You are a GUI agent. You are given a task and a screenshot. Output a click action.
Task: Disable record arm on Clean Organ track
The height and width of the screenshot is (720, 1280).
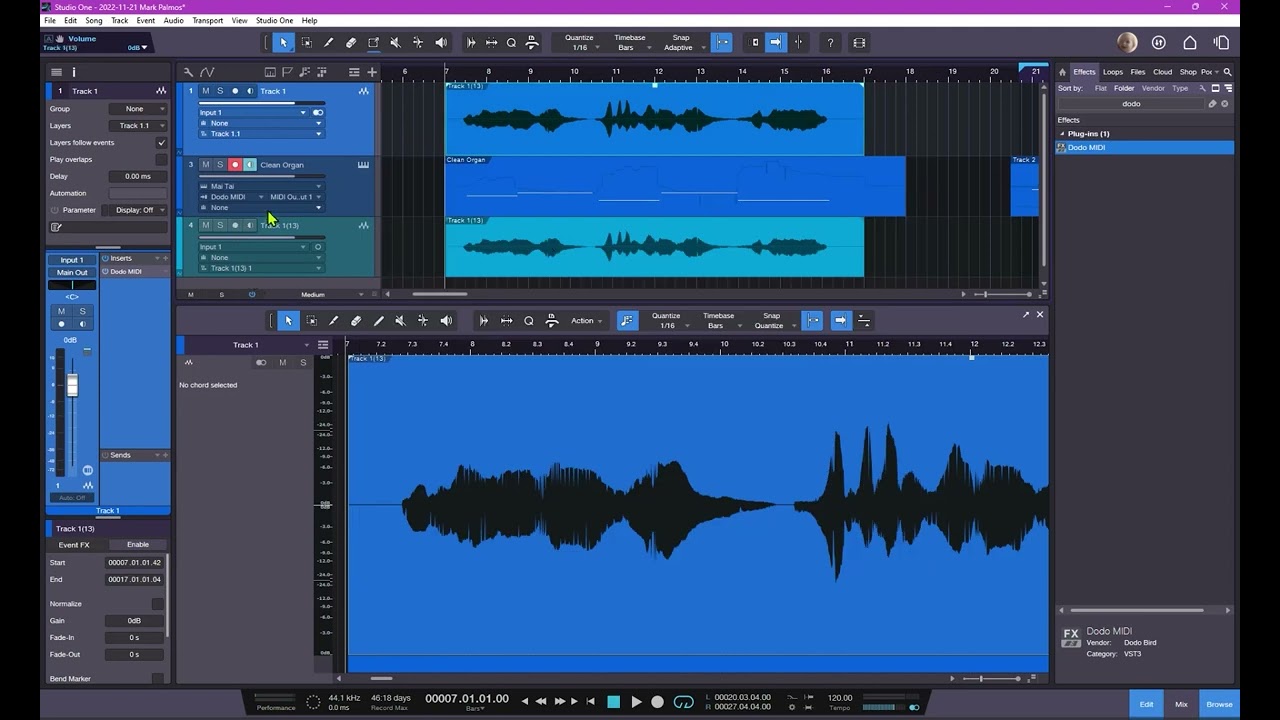pos(235,165)
